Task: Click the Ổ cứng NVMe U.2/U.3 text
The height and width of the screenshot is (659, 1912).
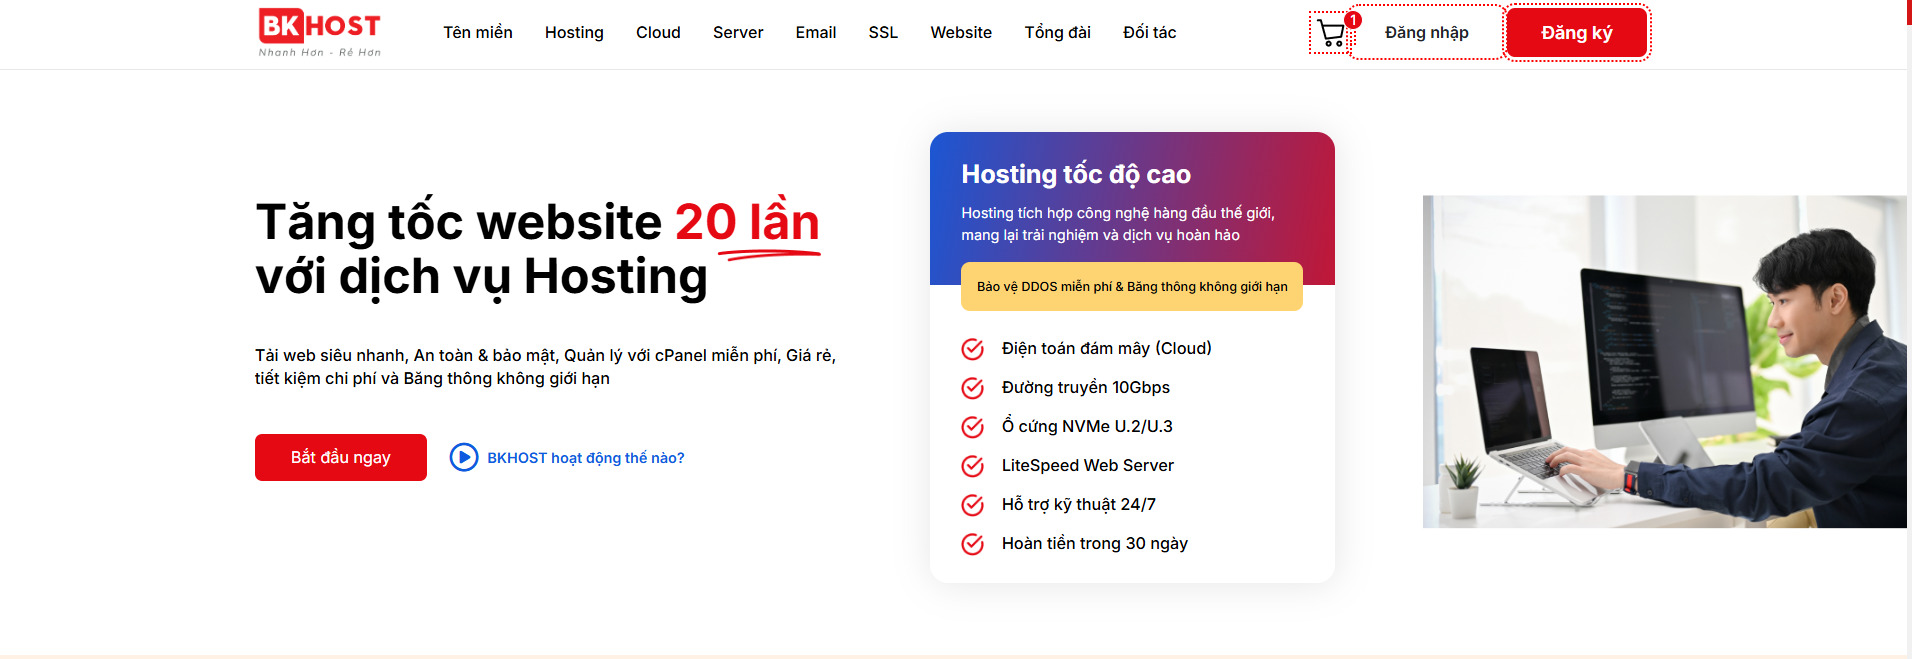Action: click(x=1087, y=426)
